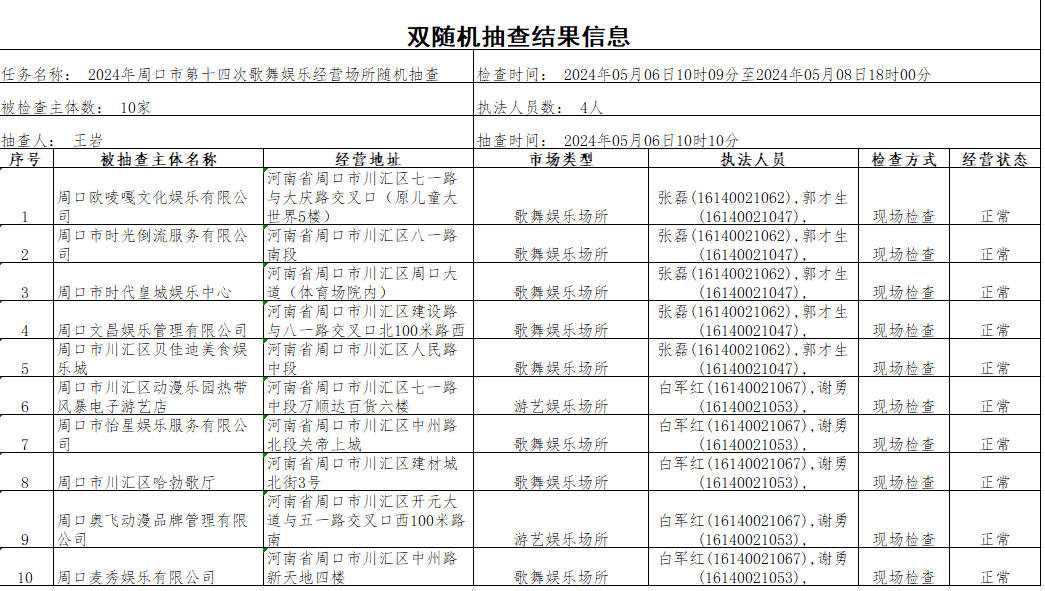Select 歌舞娱乐场所 in row 10
The image size is (1045, 591).
[561, 567]
